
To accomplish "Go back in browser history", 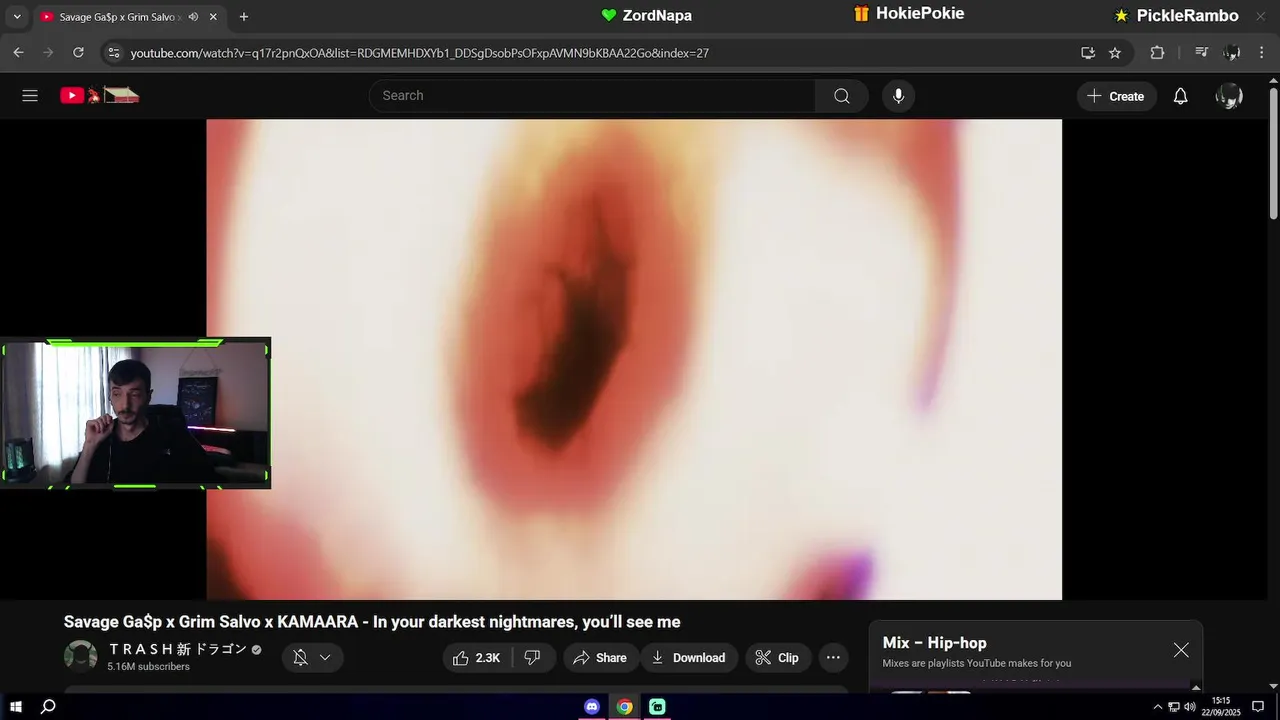I will pyautogui.click(x=18, y=53).
